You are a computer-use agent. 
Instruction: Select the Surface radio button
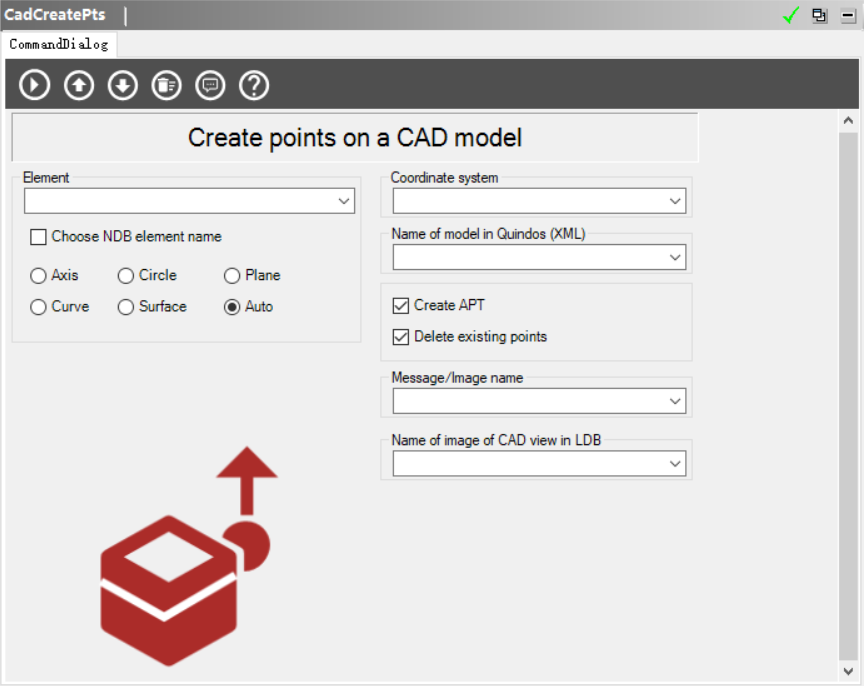pos(126,307)
